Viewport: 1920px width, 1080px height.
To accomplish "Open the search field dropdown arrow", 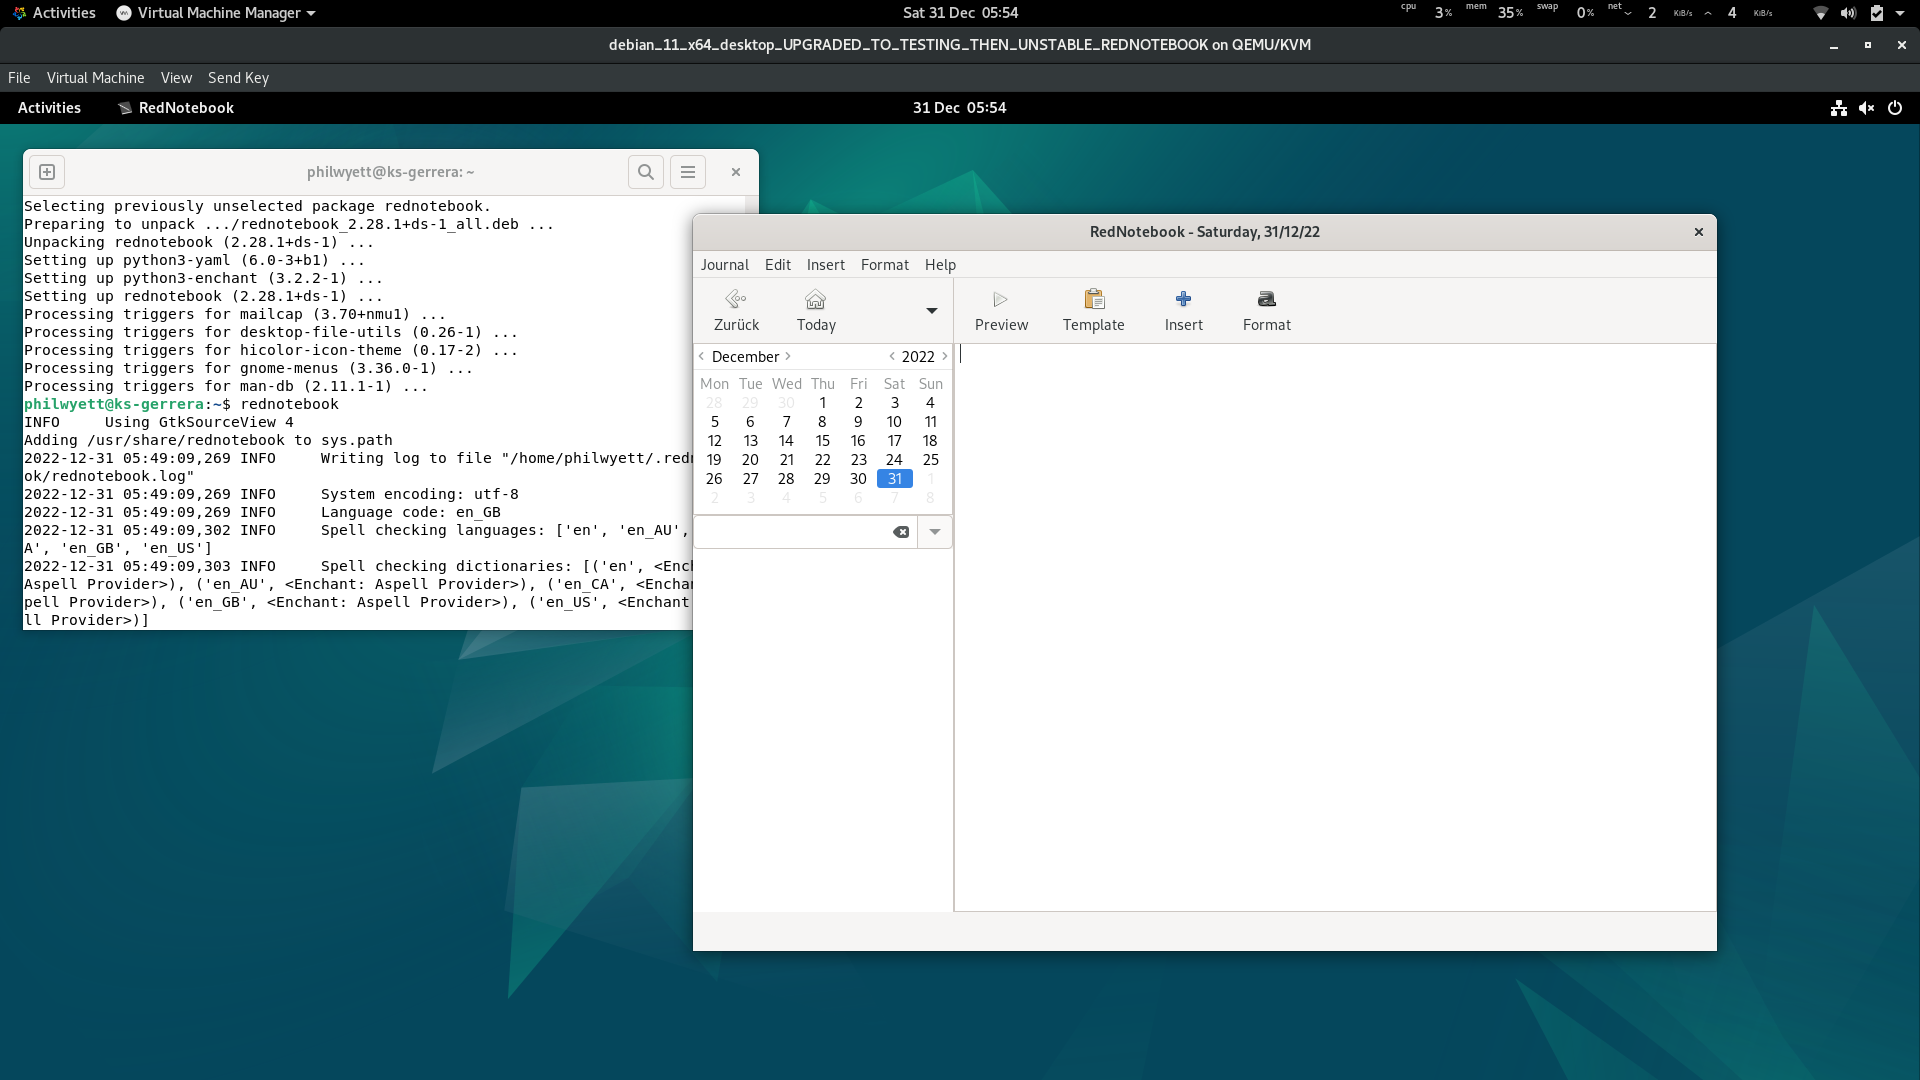I will click(x=935, y=532).
